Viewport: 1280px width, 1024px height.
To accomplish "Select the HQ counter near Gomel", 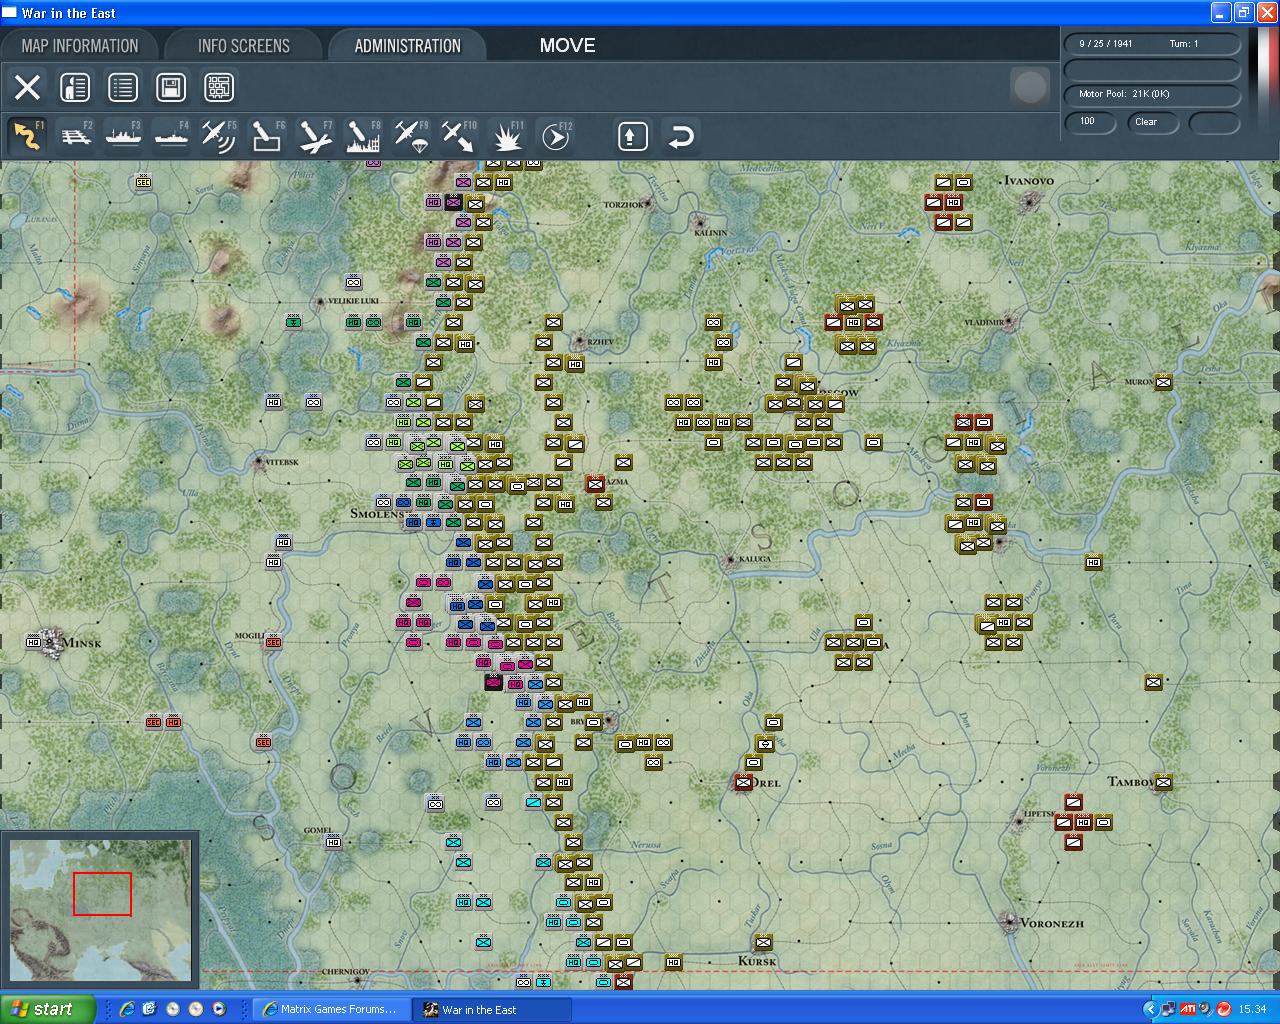I will click(333, 842).
